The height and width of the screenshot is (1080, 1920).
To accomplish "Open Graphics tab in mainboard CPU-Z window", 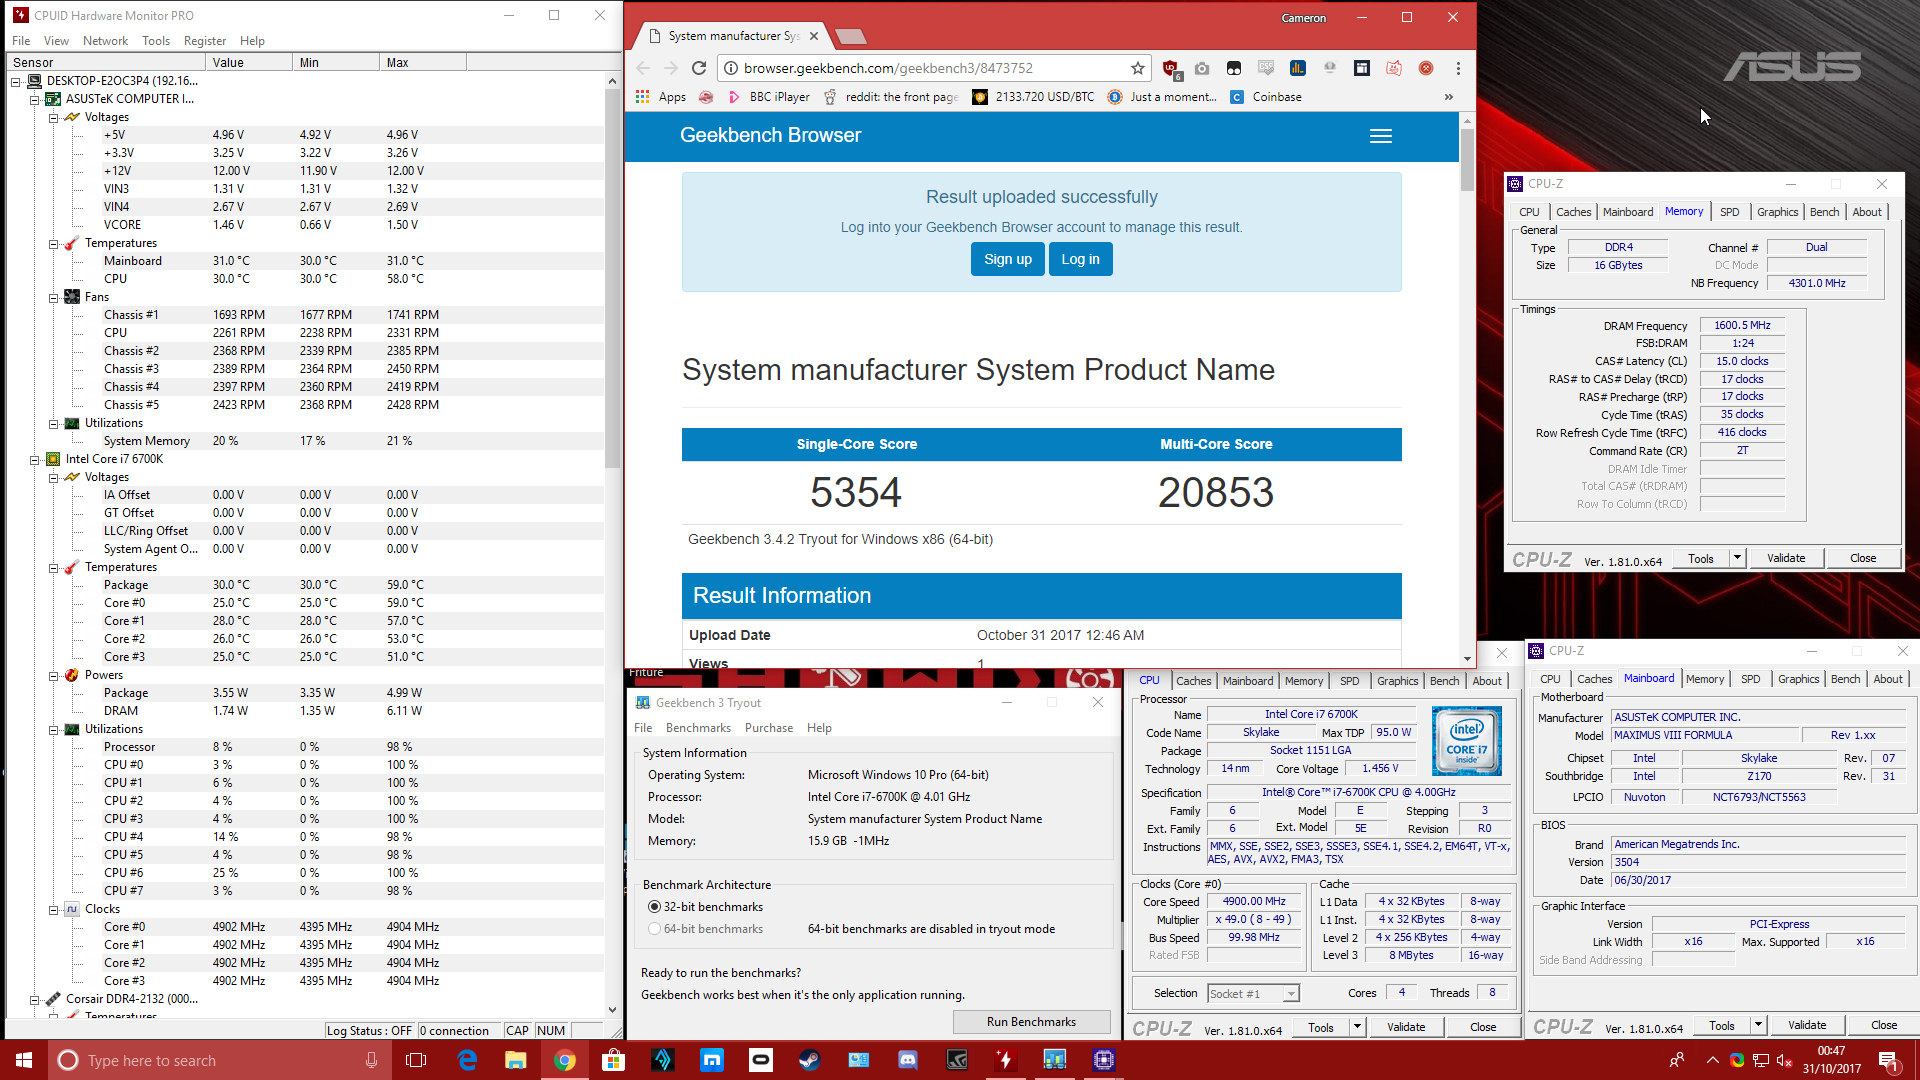I will coord(1798,679).
